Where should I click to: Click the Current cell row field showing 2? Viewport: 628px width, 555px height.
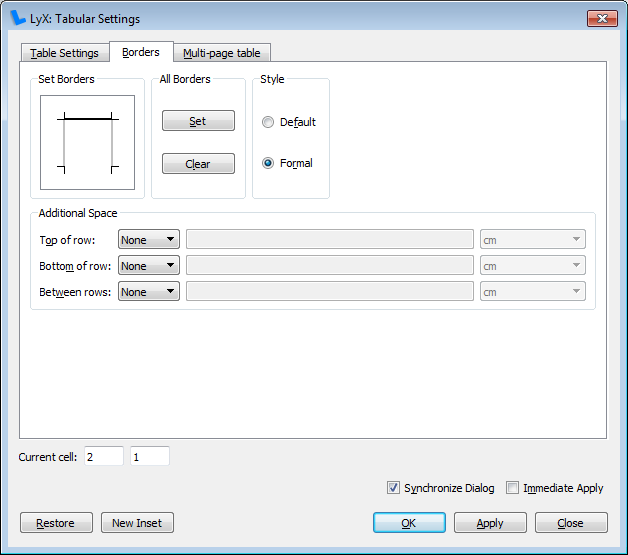click(x=104, y=456)
